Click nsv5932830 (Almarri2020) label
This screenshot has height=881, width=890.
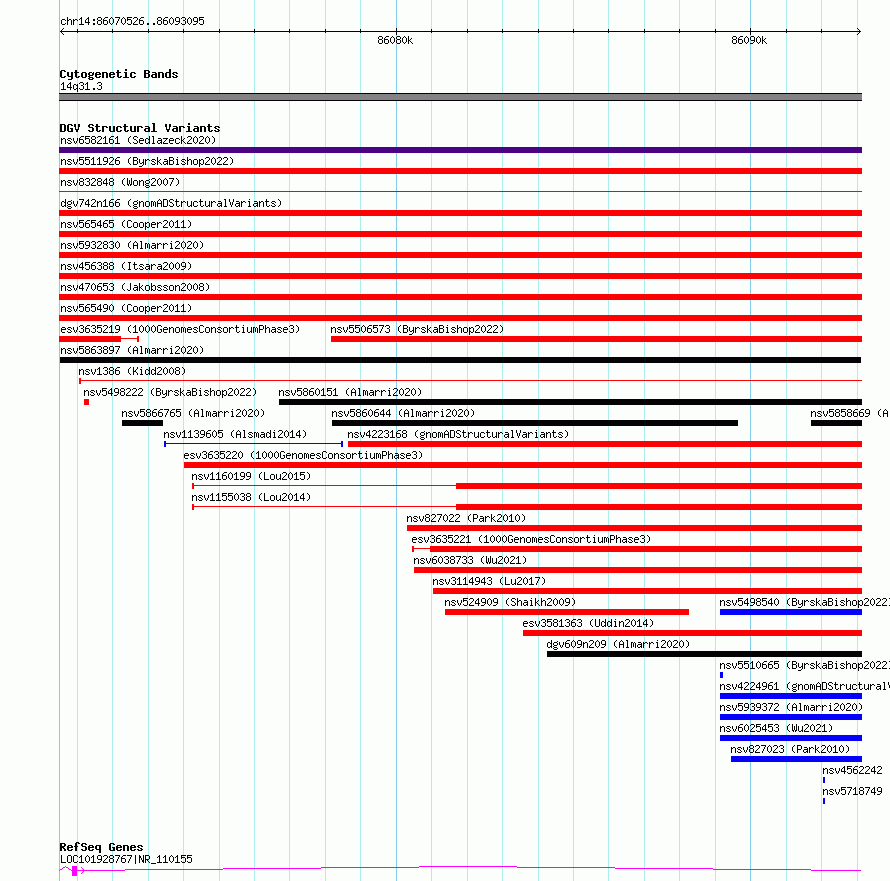pyautogui.click(x=132, y=245)
